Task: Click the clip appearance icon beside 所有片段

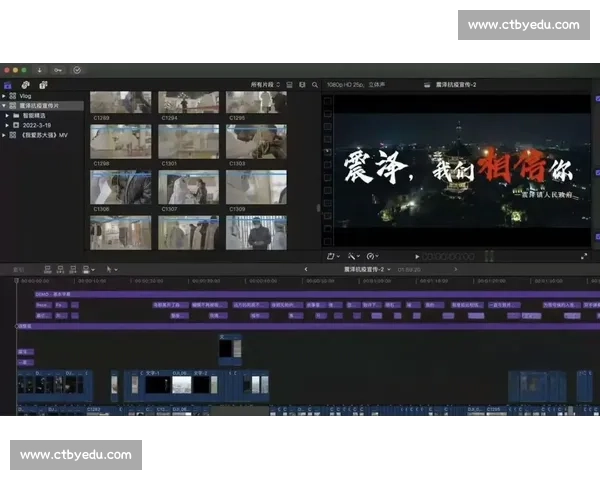Action: tap(290, 85)
